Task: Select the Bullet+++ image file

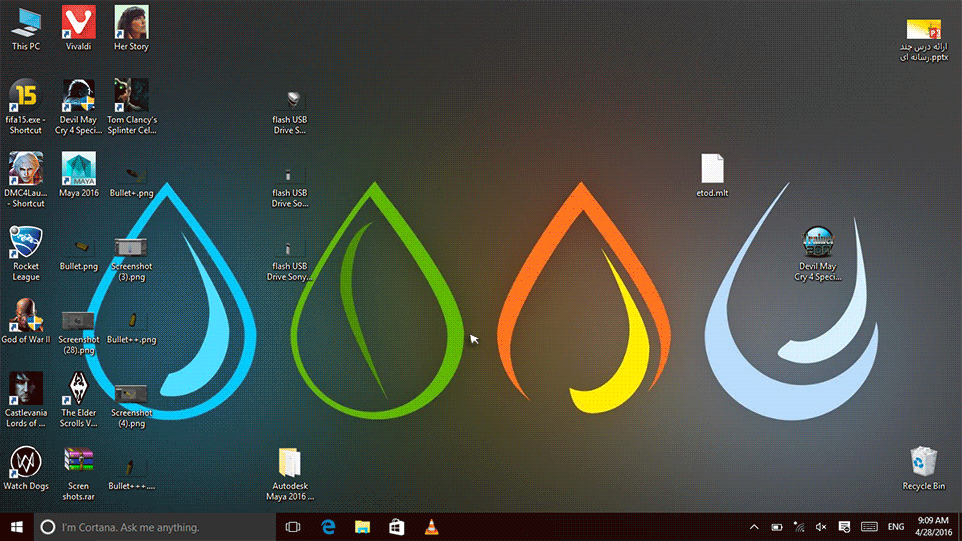Action: click(x=131, y=474)
